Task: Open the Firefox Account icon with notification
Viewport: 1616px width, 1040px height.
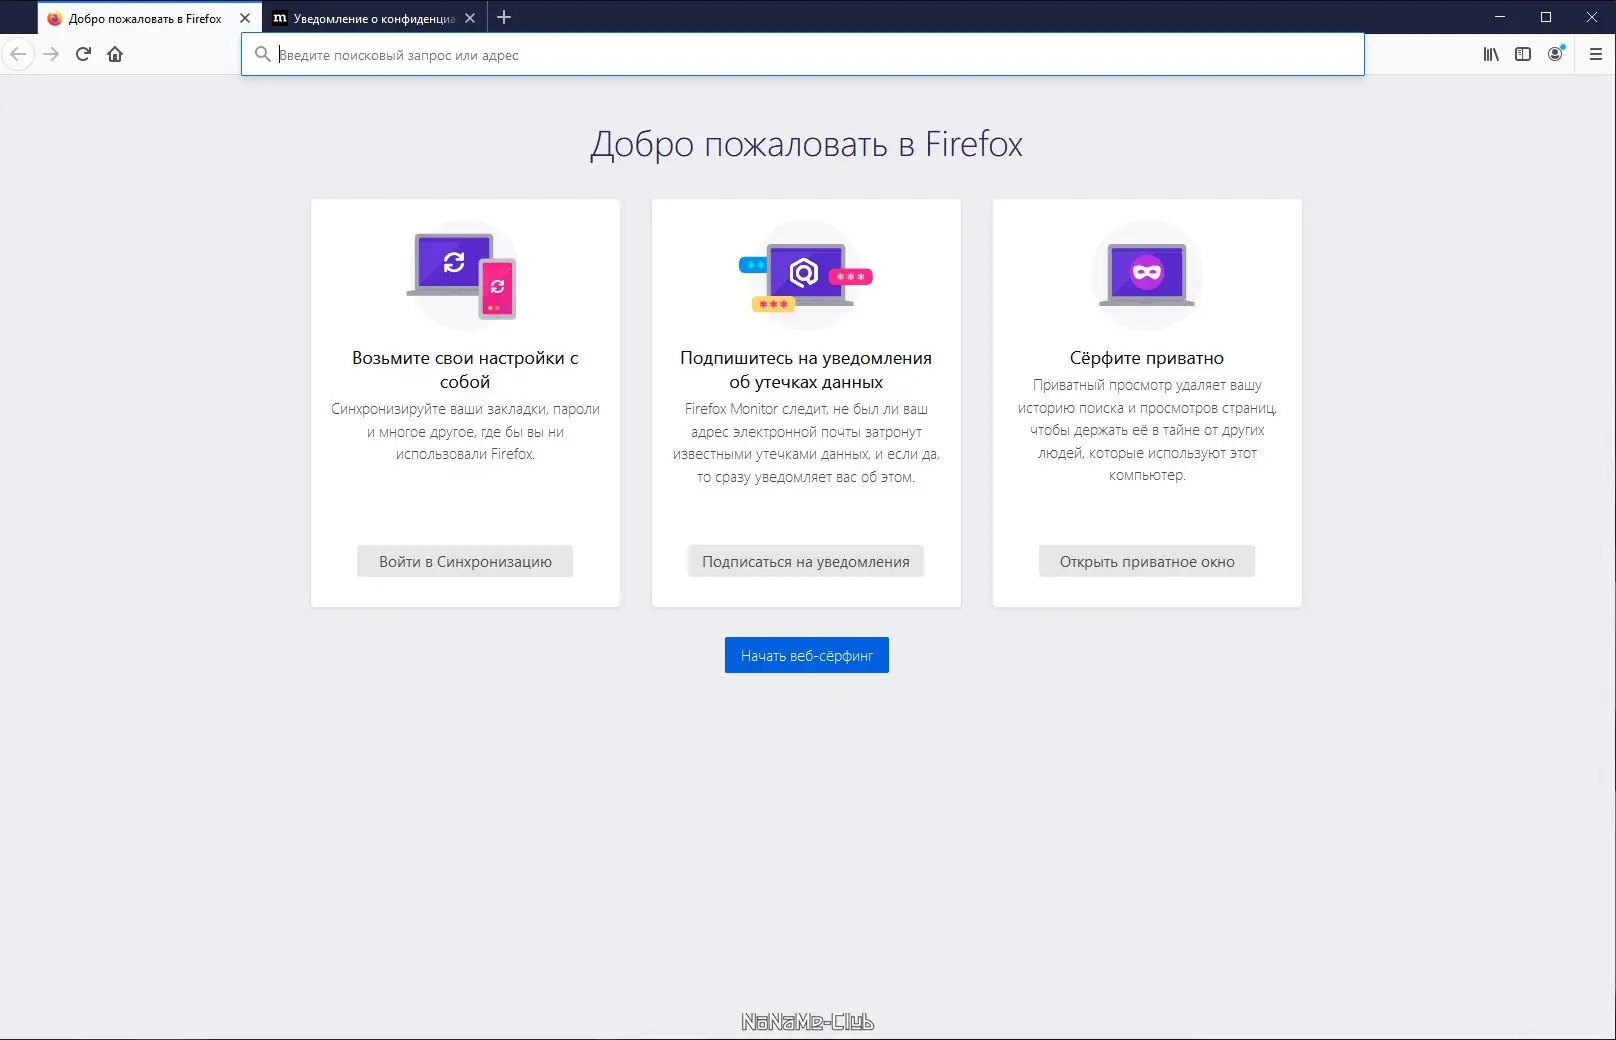Action: [x=1555, y=54]
